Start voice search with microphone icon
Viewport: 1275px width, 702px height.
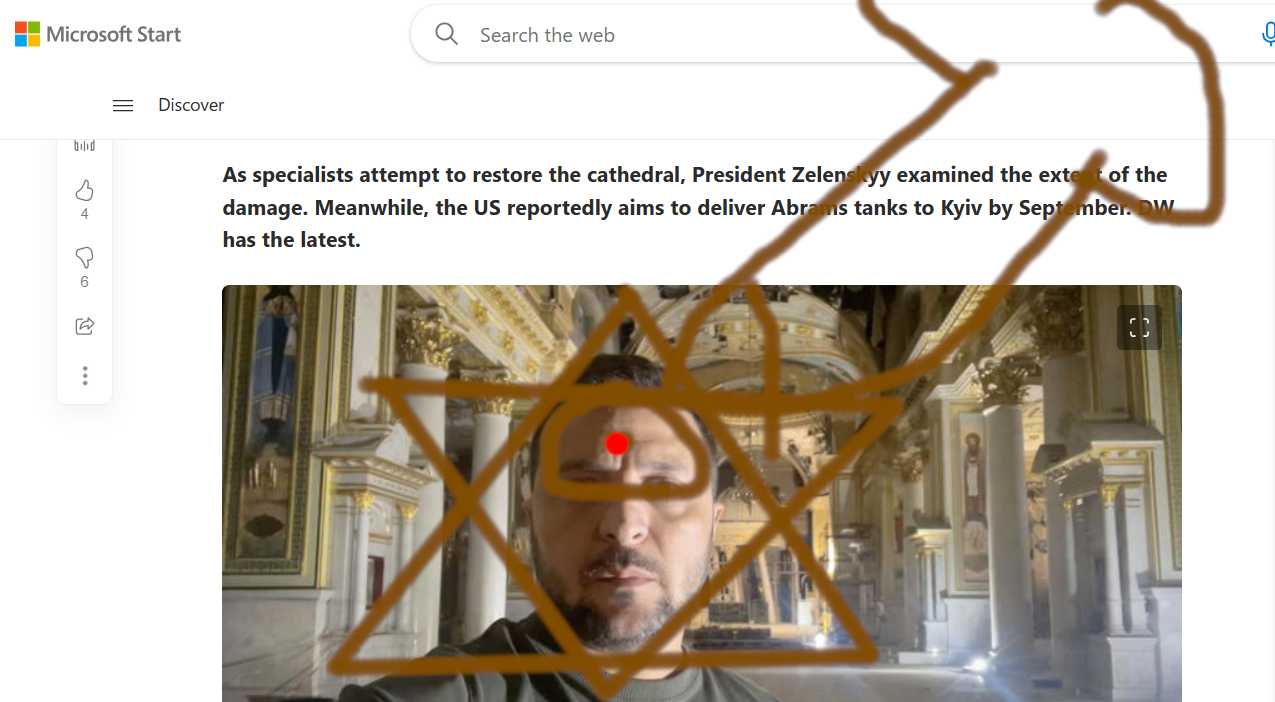point(1268,35)
